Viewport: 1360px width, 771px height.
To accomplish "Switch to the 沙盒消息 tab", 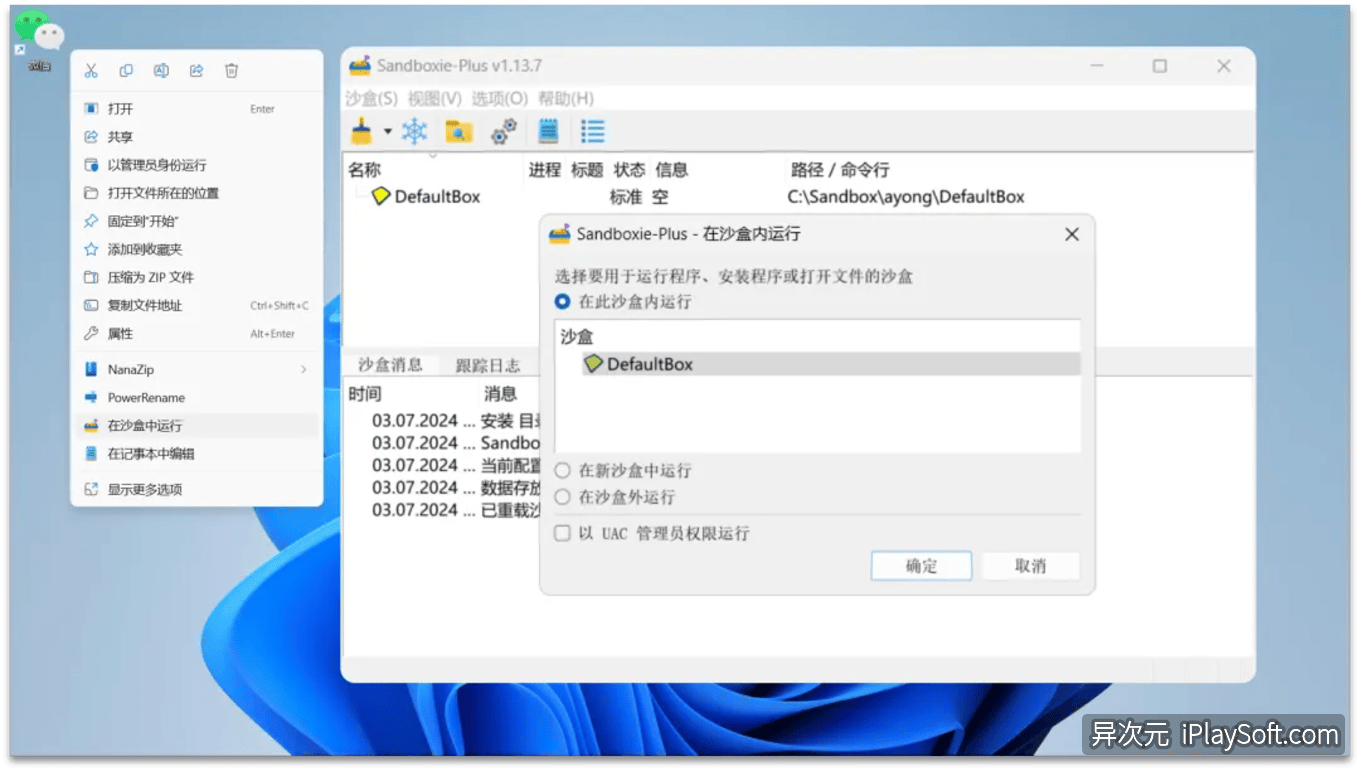I will point(390,365).
